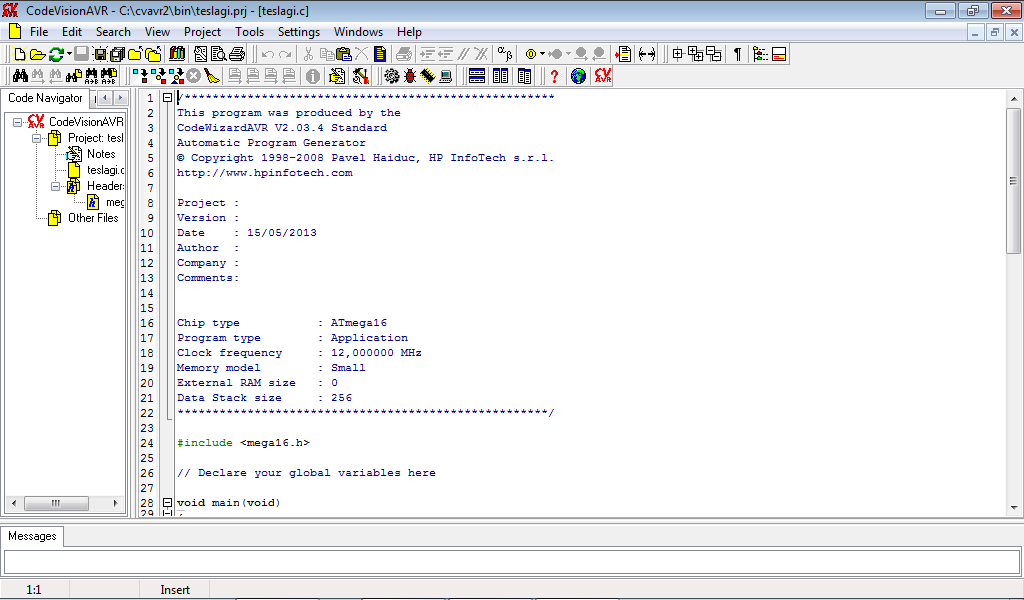Click the green reload arrows icon
Screen dimensions: 1024x600
tap(56, 54)
